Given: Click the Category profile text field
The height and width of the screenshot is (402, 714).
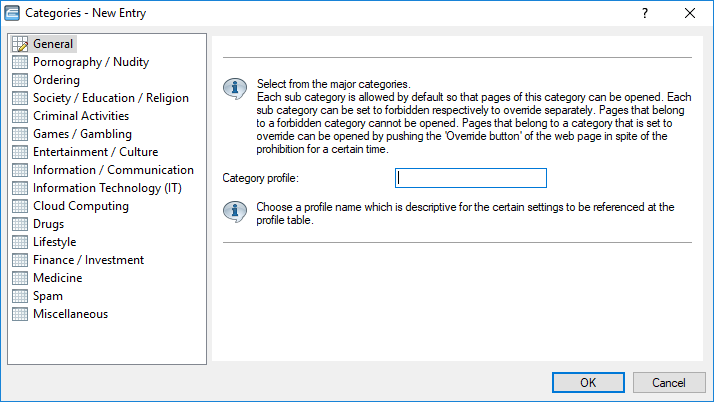Looking at the screenshot, I should (471, 178).
